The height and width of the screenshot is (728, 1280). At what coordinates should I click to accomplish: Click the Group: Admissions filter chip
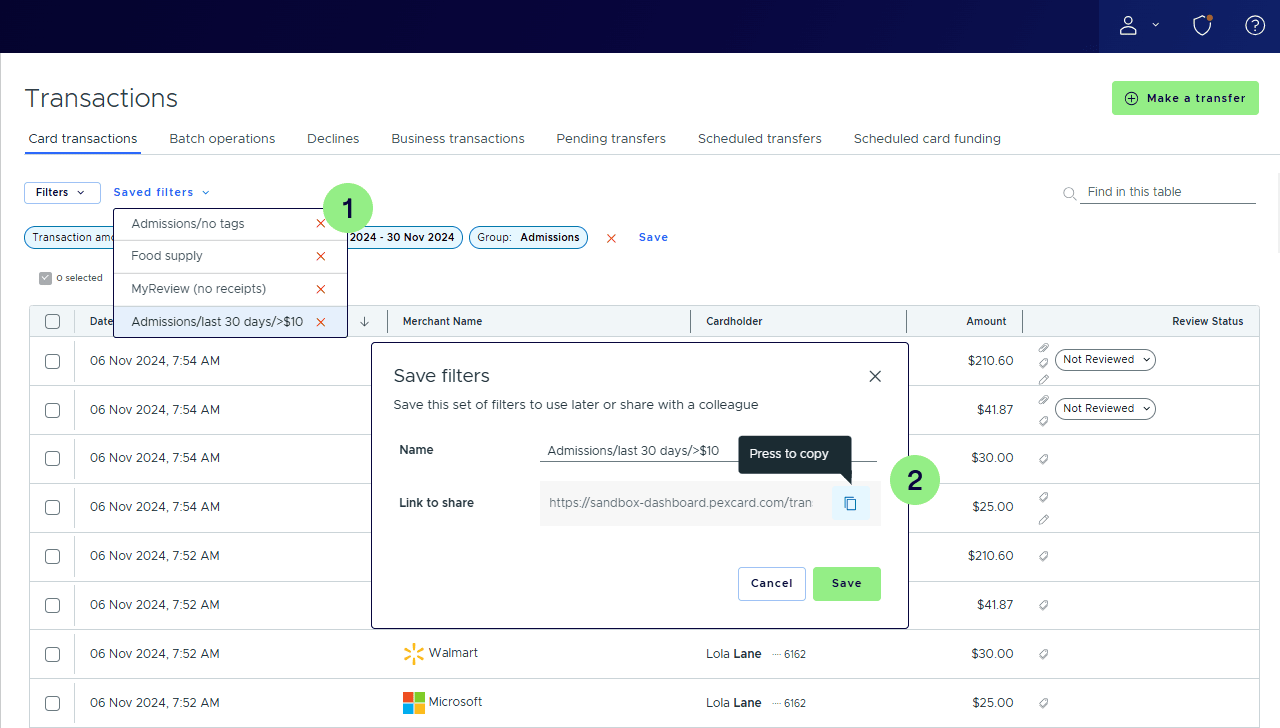[x=528, y=238]
